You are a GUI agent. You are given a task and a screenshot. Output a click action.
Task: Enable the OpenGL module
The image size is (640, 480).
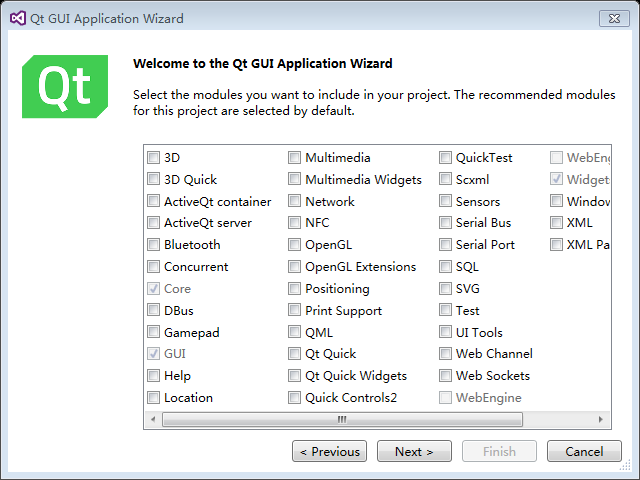click(x=294, y=245)
